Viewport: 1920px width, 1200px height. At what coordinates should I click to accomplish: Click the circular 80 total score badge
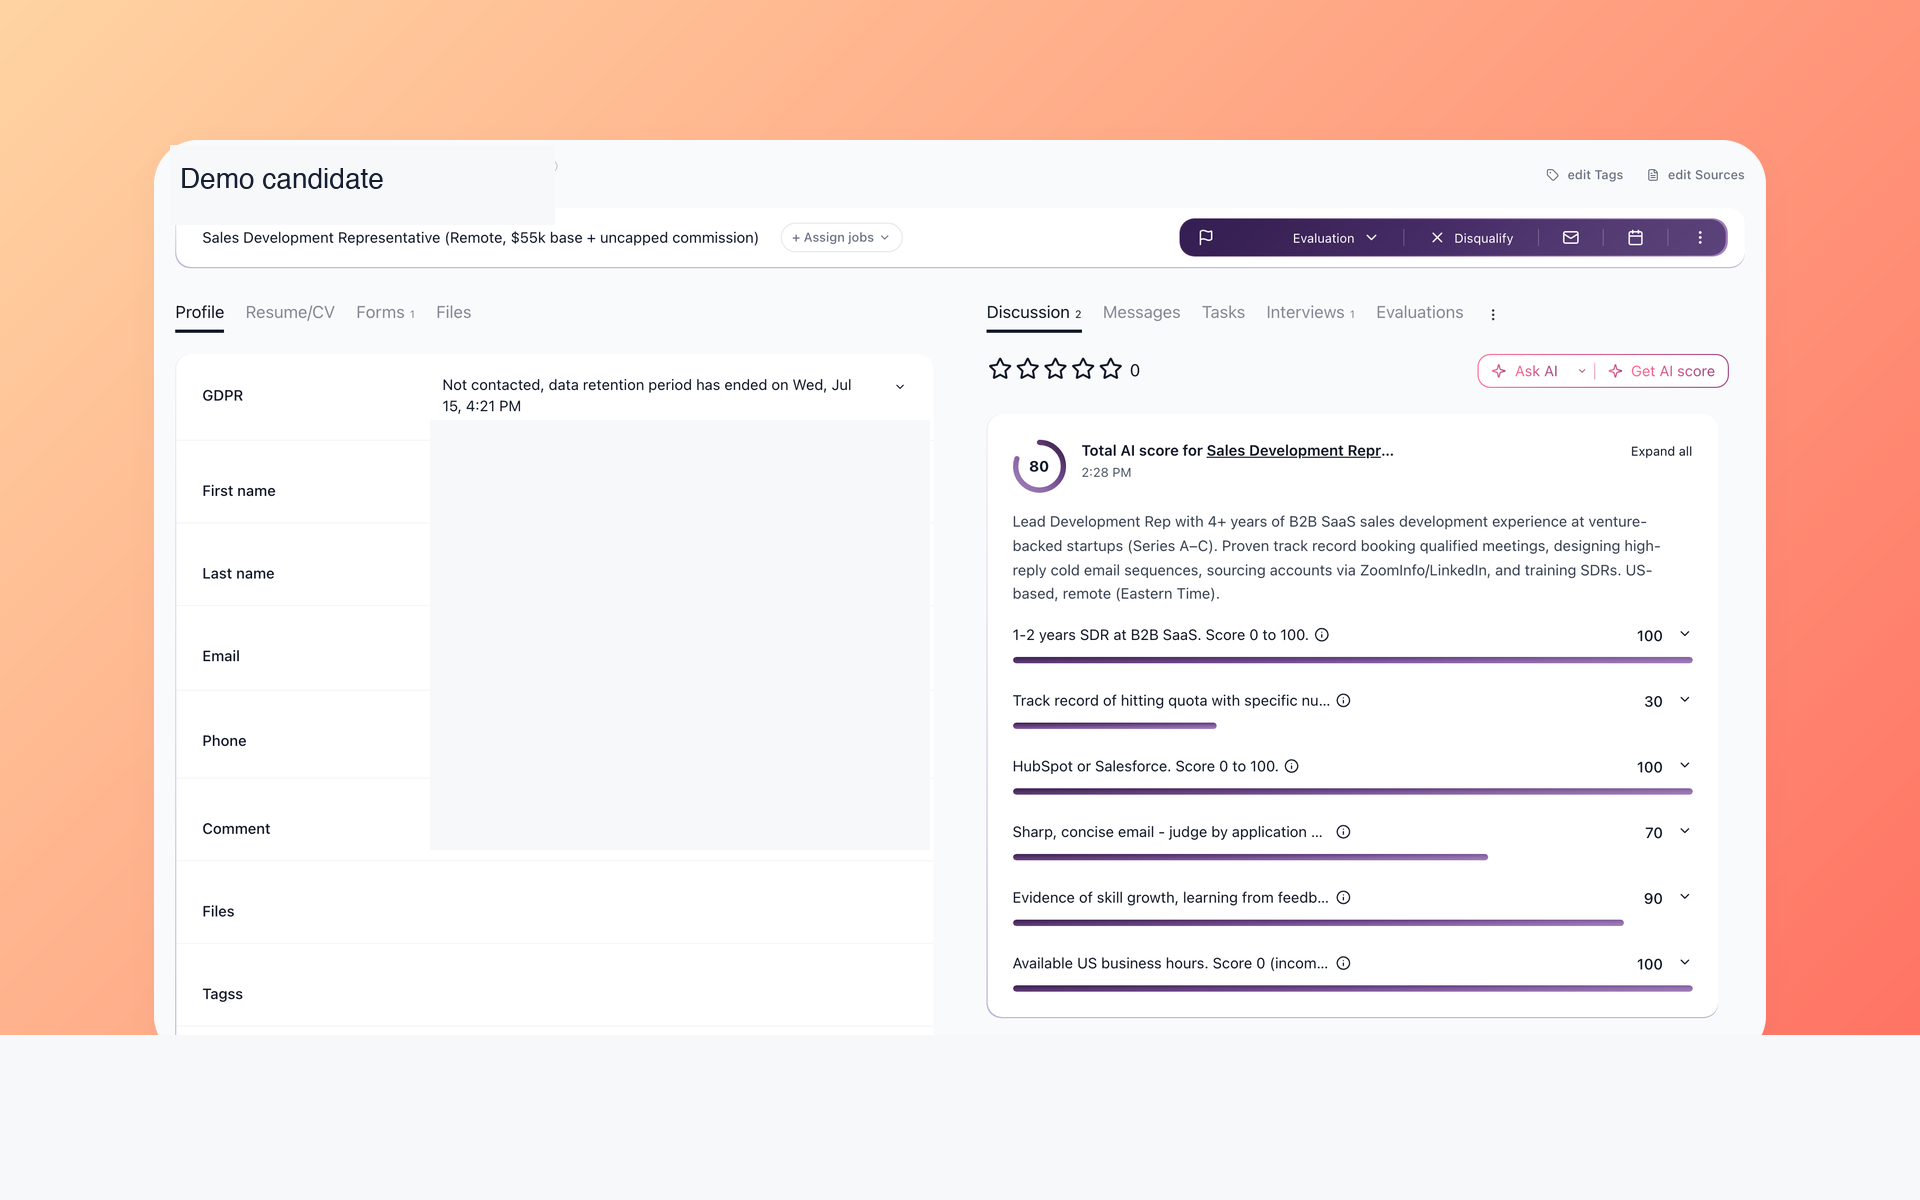[1039, 466]
